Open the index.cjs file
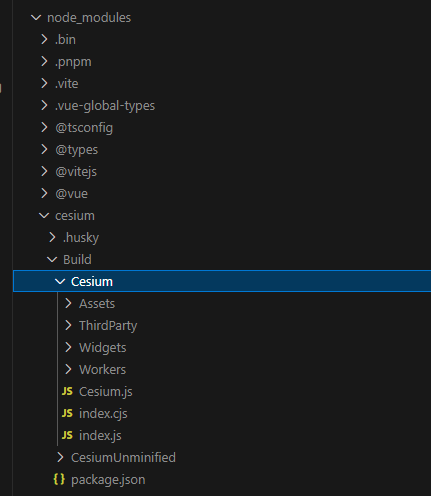 coord(103,414)
